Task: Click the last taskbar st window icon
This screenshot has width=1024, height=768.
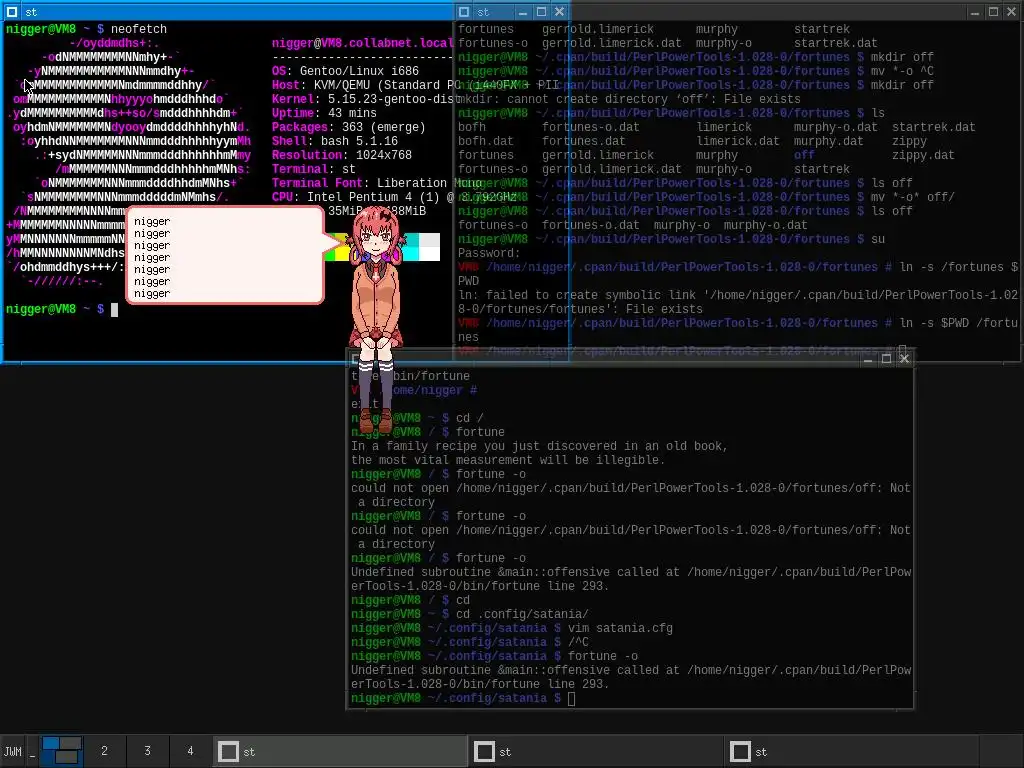Action: point(740,752)
